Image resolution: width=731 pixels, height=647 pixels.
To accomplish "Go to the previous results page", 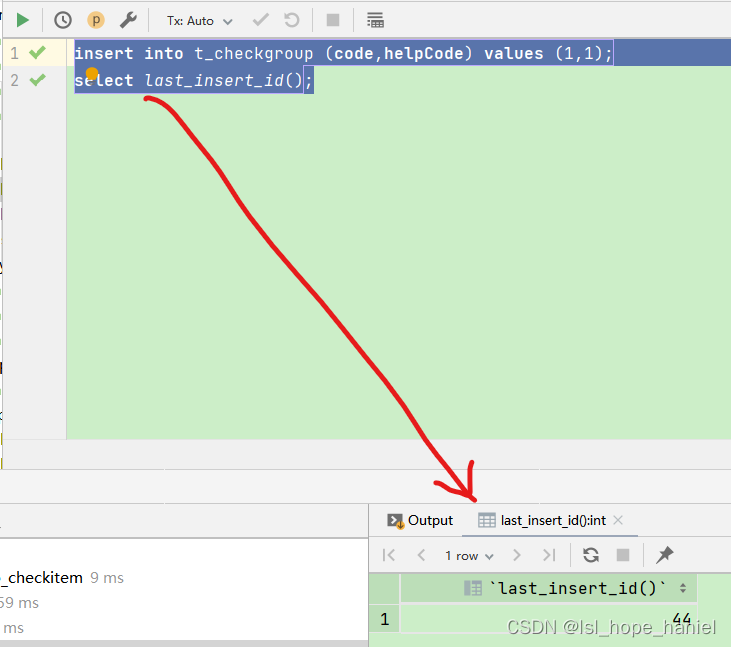I will (x=421, y=555).
